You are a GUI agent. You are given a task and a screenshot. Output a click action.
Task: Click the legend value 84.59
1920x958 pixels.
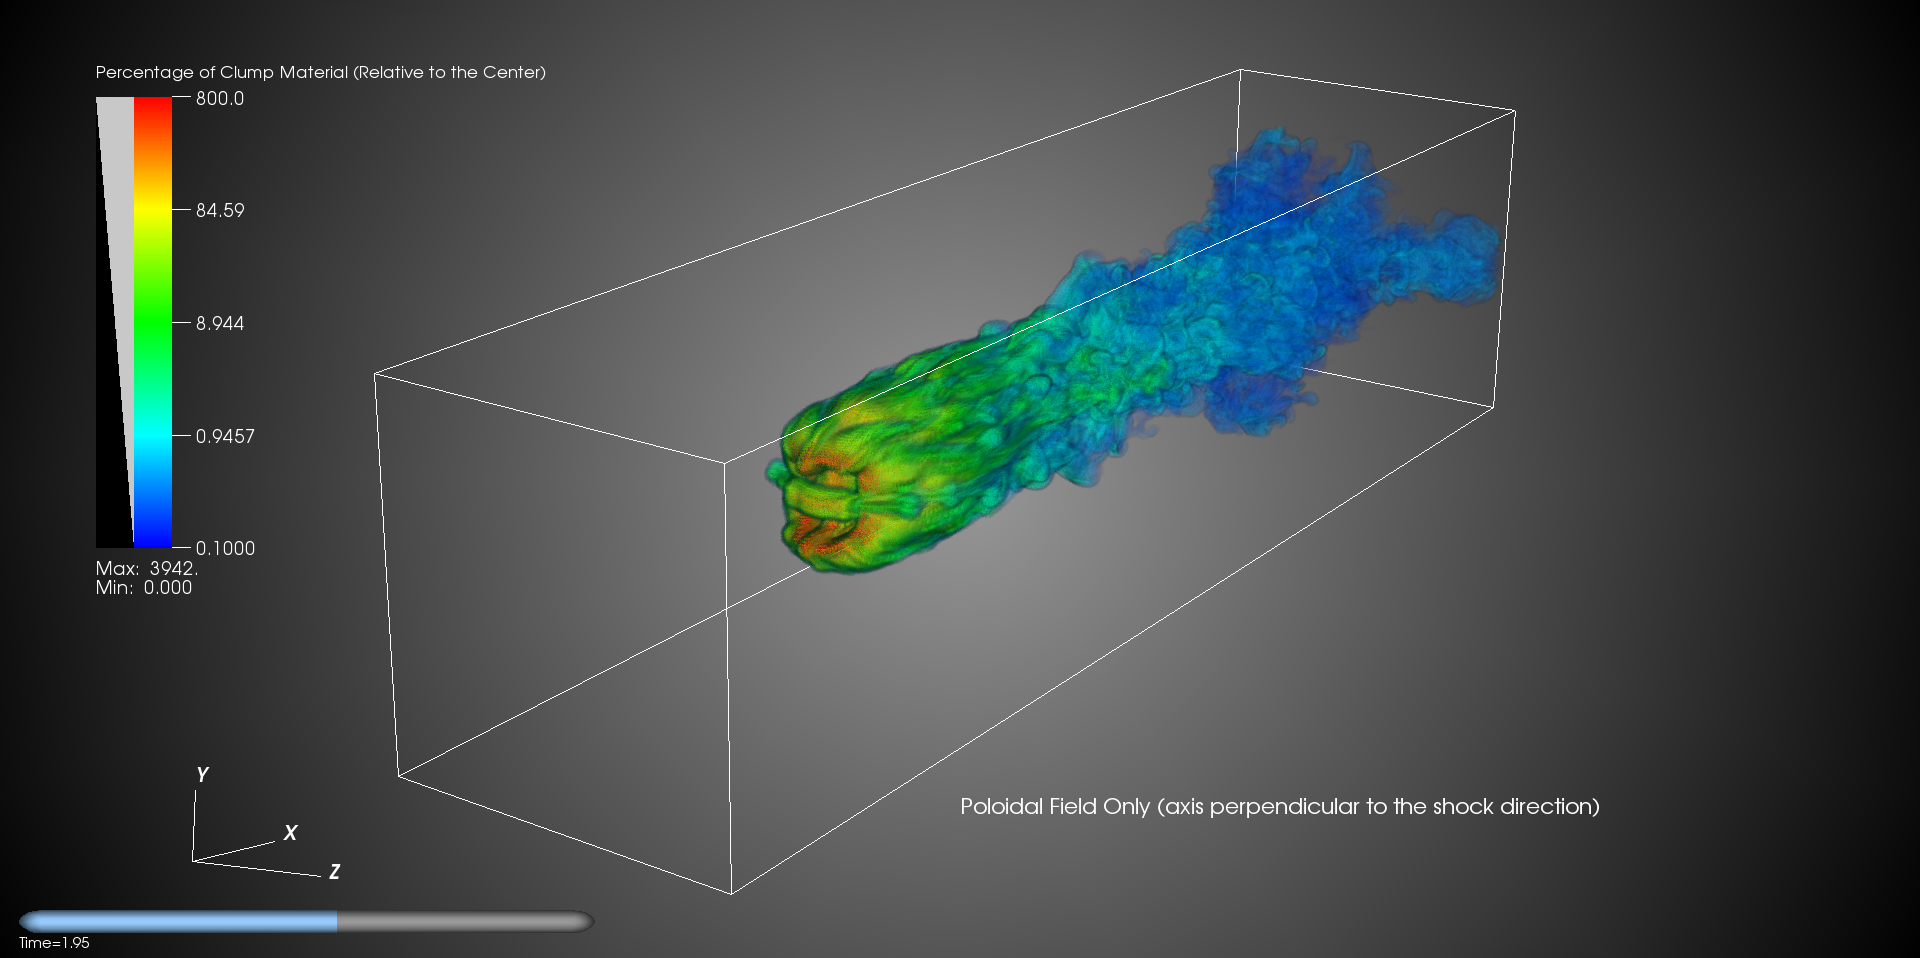[x=220, y=210]
